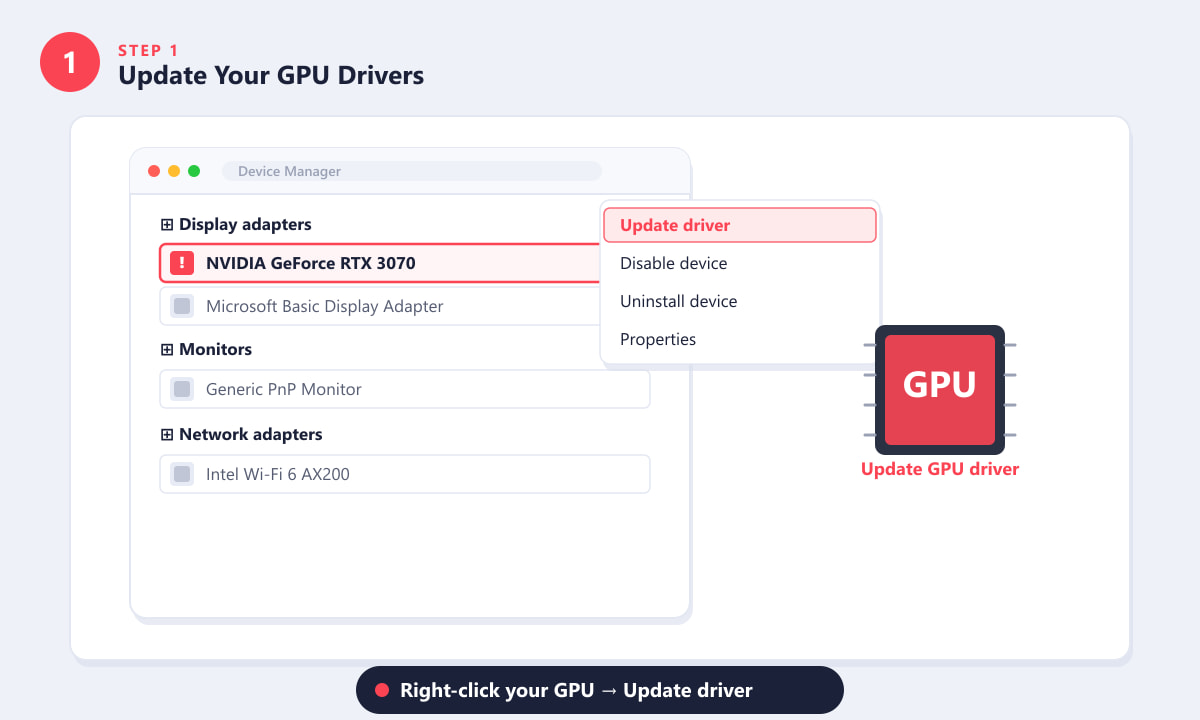Screen dimensions: 1200x720
Task: Choose Disable device from the context menu
Action: pyautogui.click(x=740, y=263)
